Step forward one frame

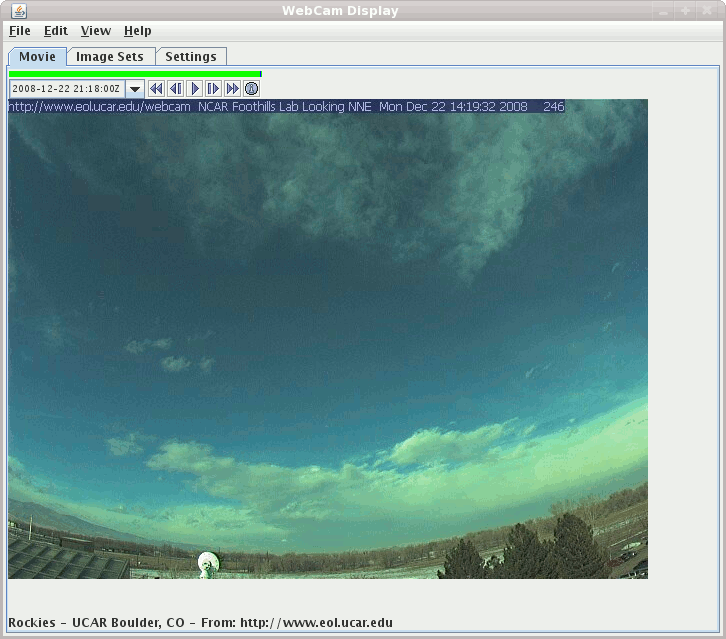click(x=214, y=89)
